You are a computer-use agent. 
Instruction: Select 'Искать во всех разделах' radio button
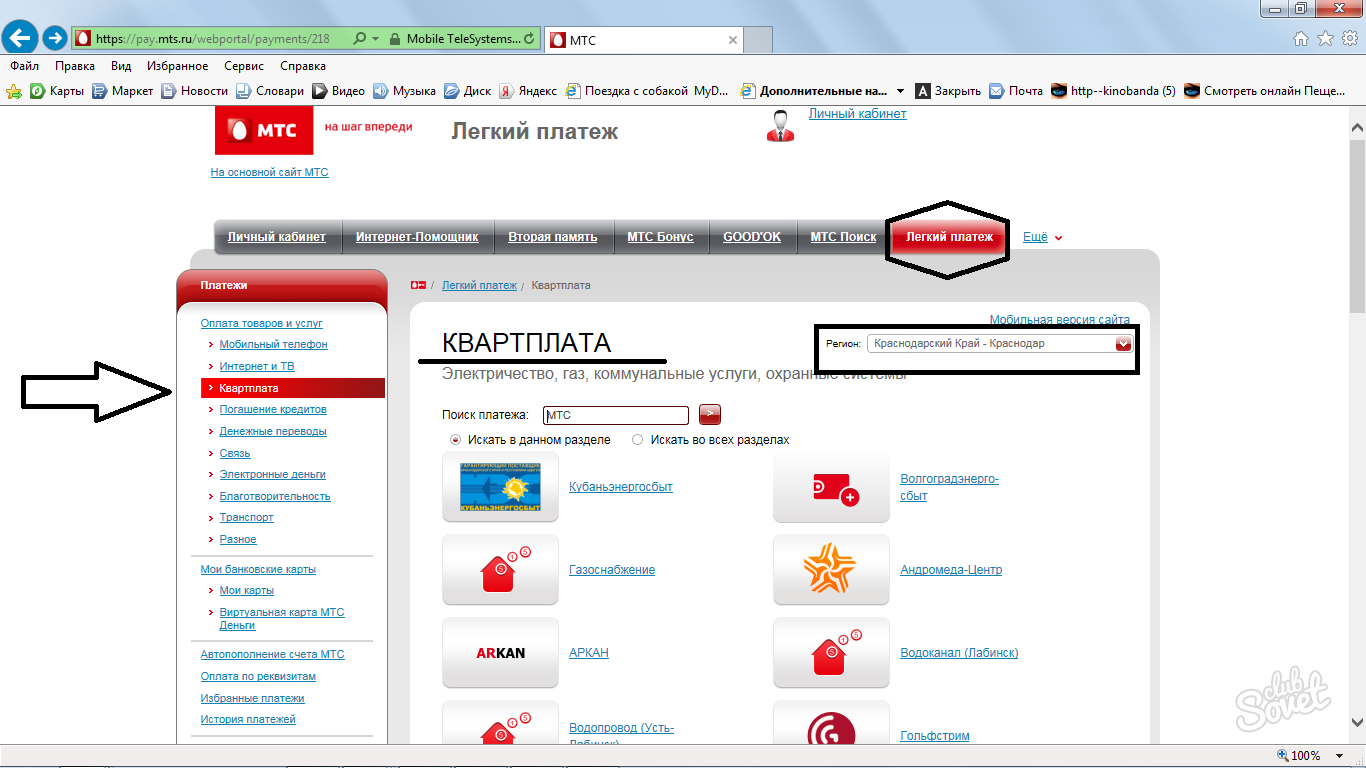637,440
